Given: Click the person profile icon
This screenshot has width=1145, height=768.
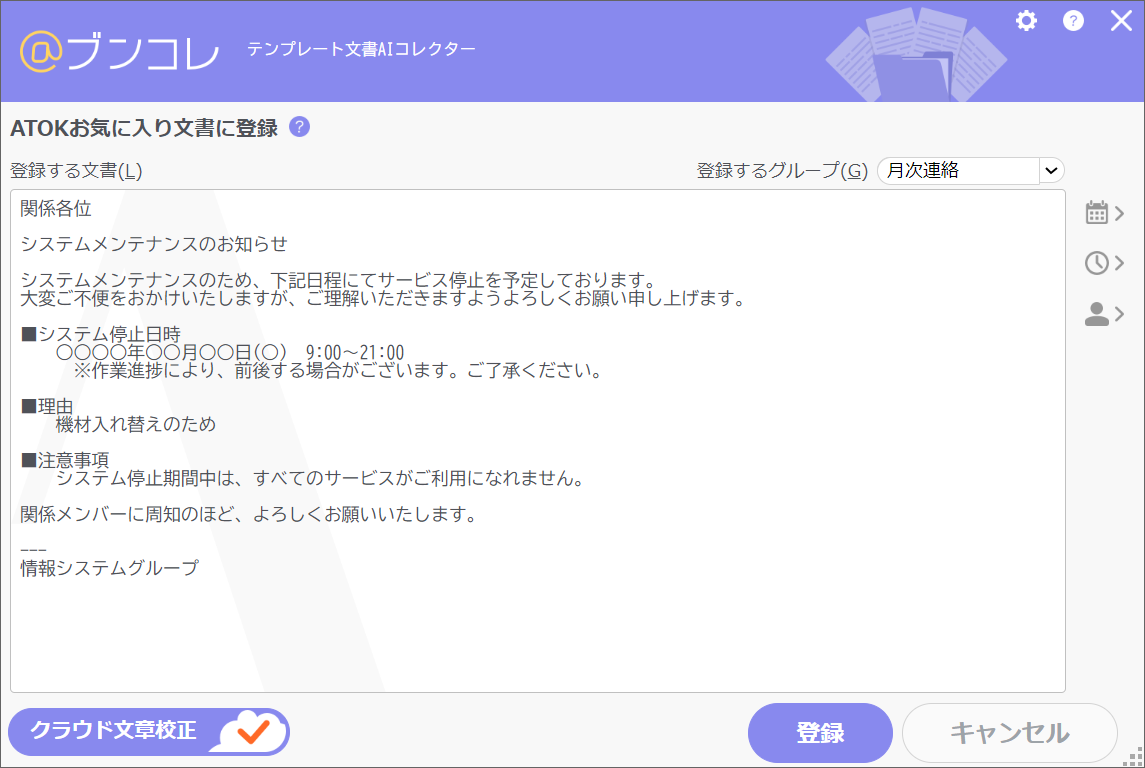Looking at the screenshot, I should tap(1097, 313).
